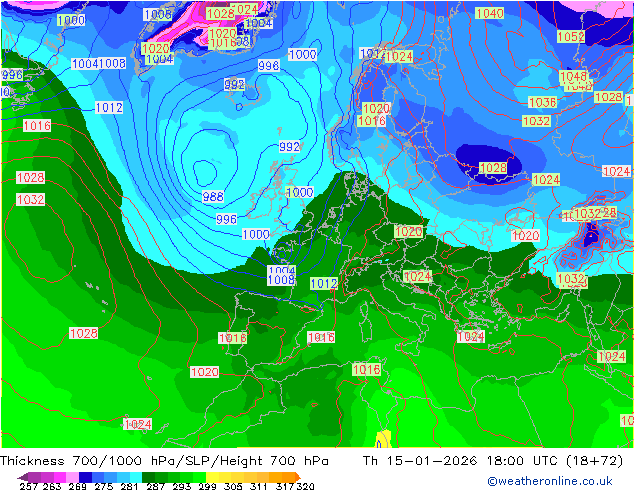
Task: Click the 1016 label at the left edge
Action: 37,126
